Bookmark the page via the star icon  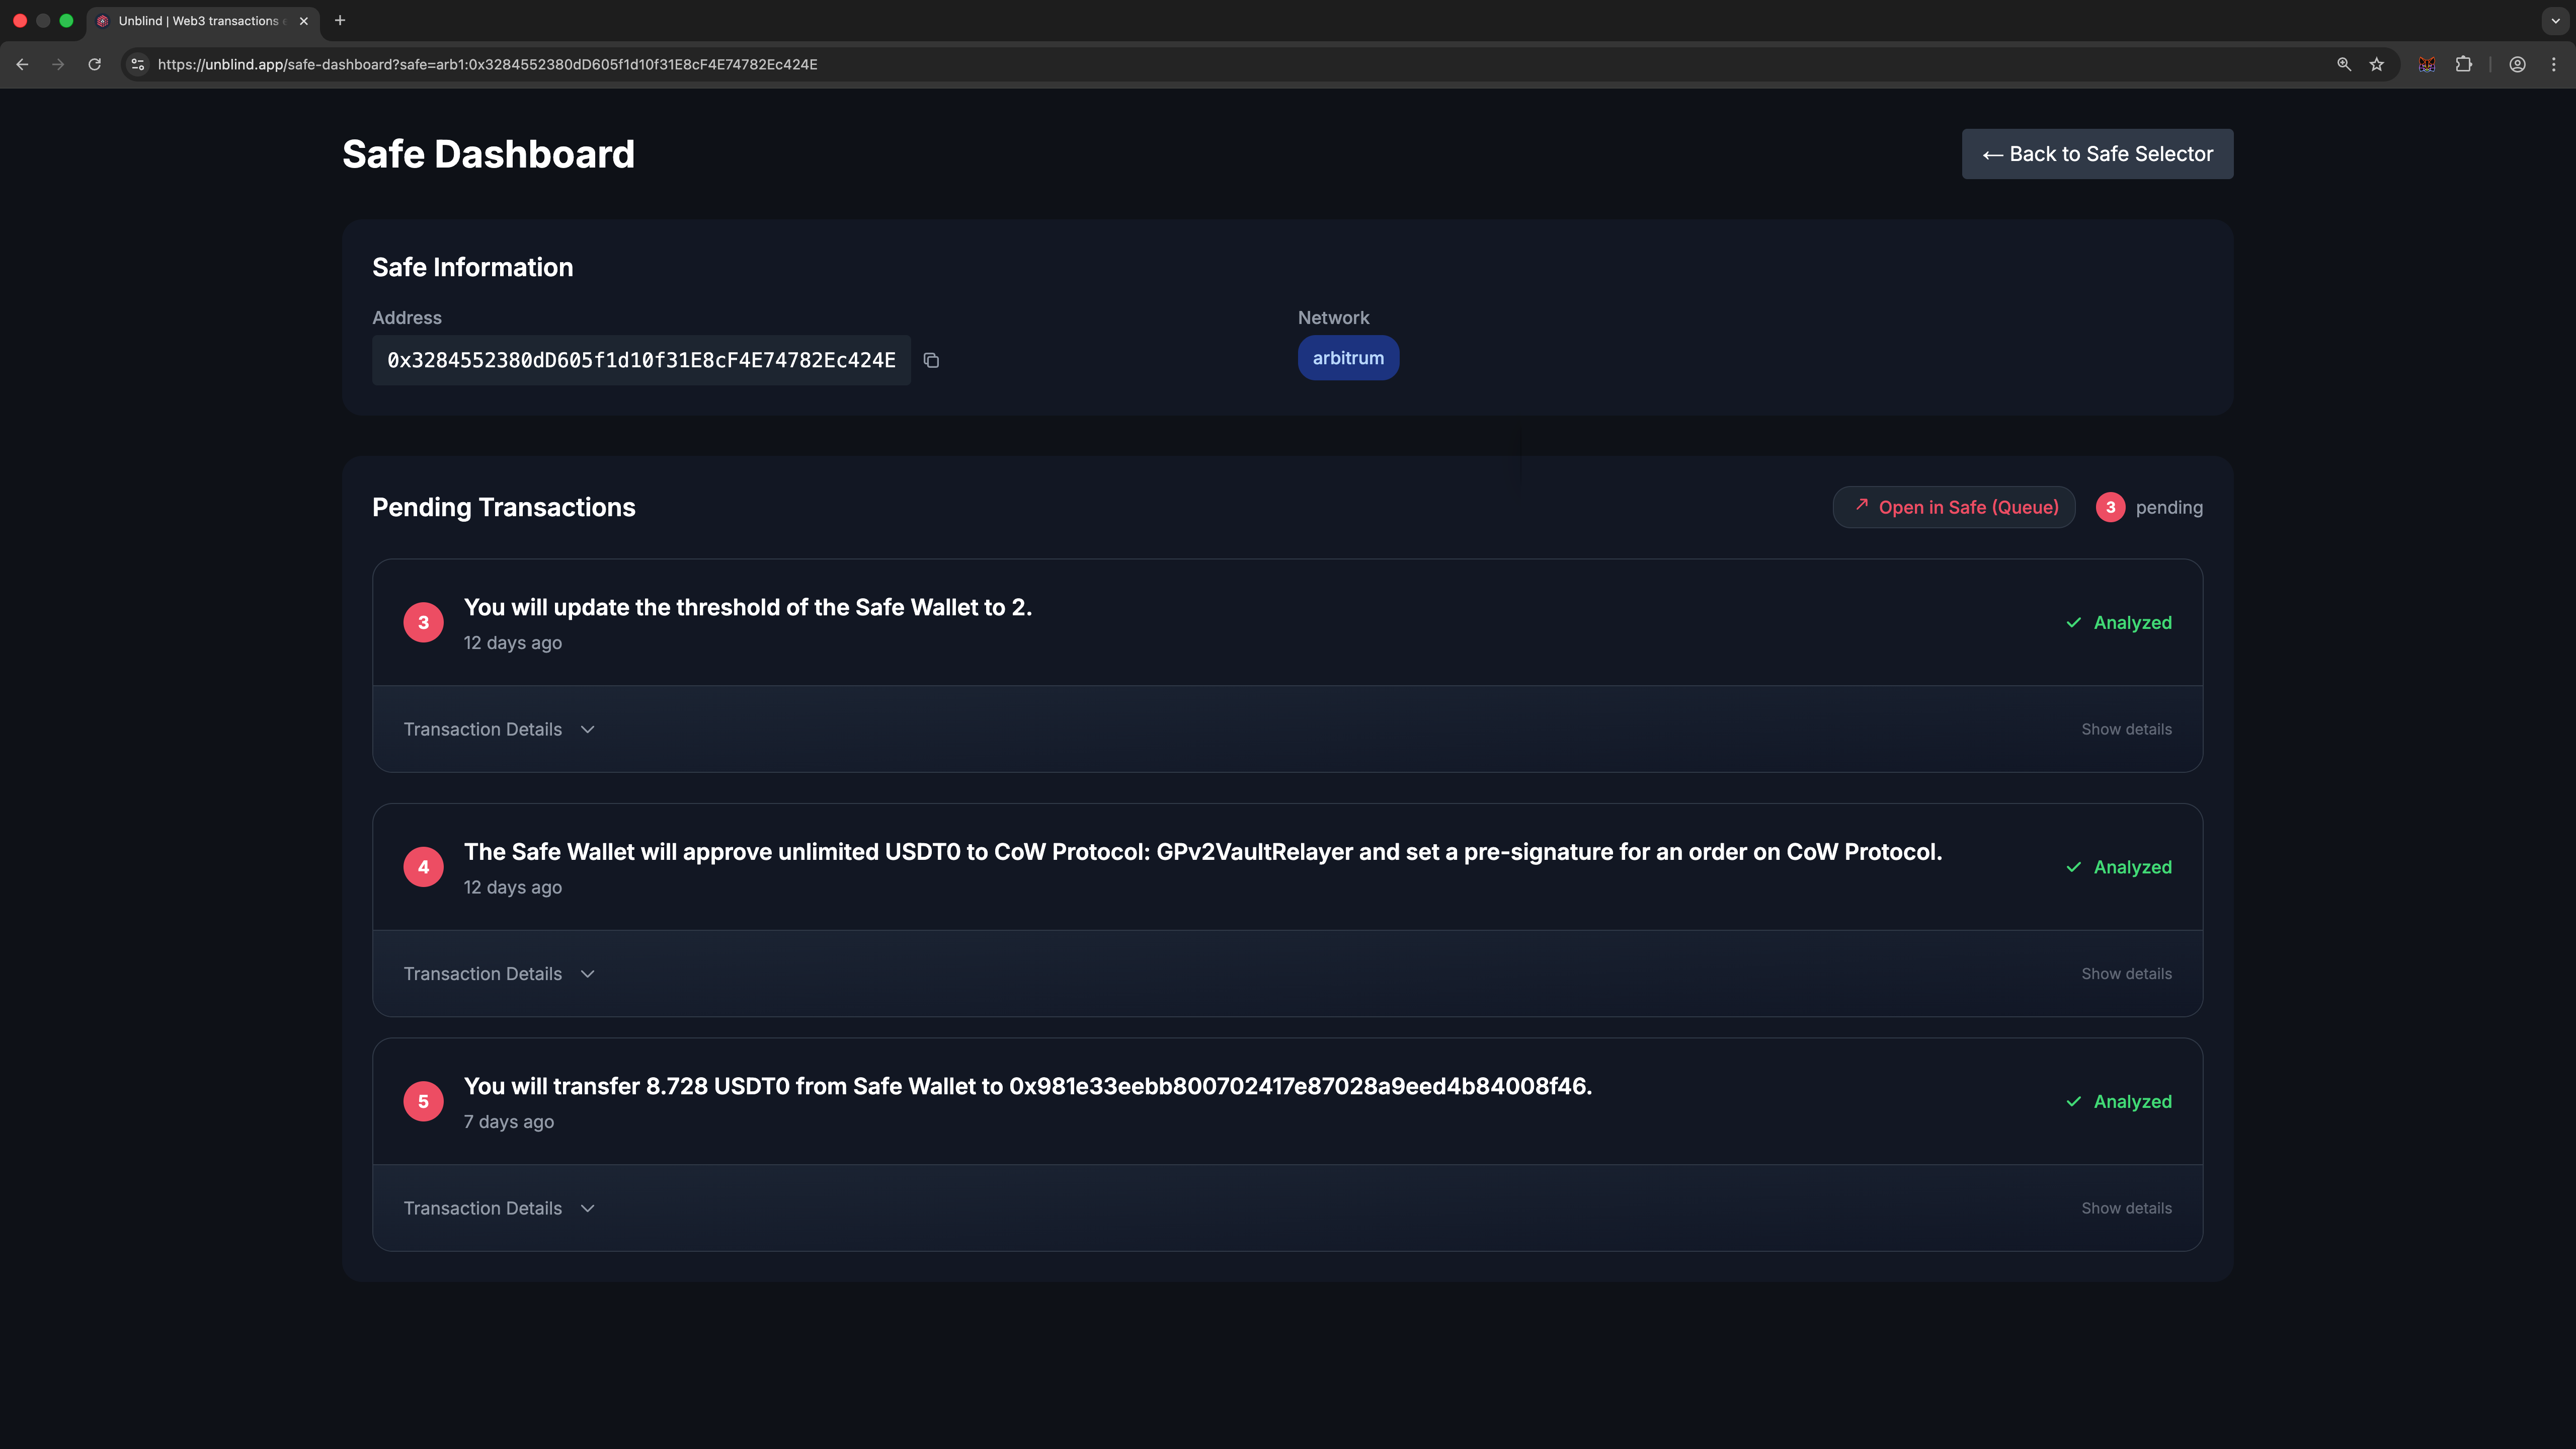pos(2376,63)
